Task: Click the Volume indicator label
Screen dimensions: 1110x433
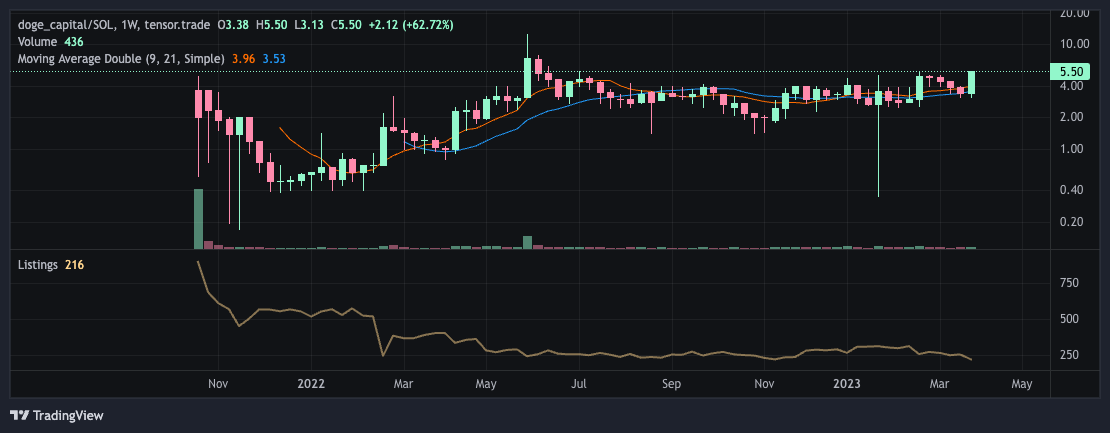Action: [36, 42]
